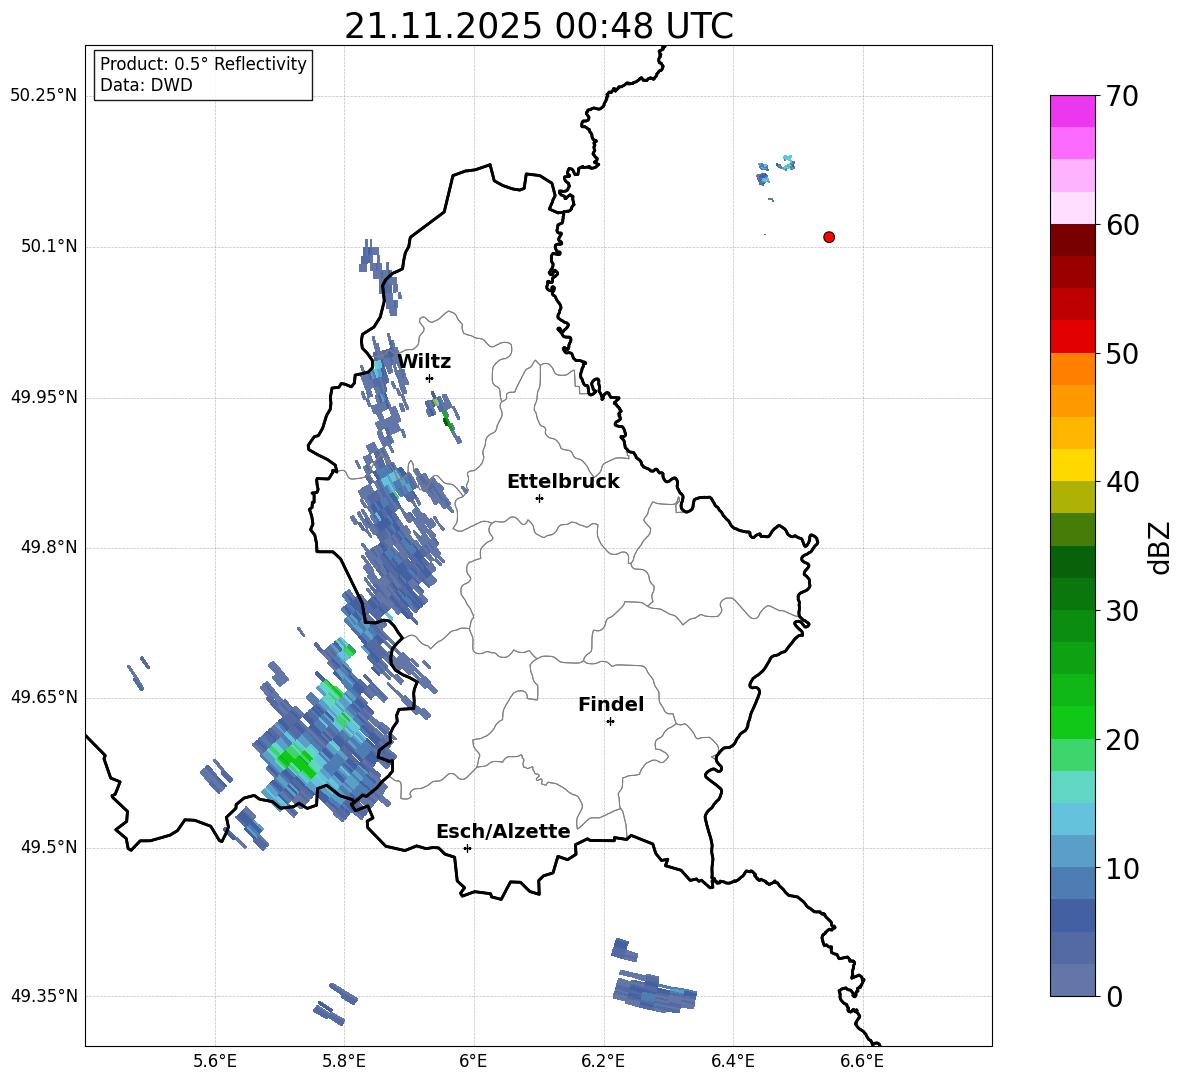Click the red radar site dot
1184x1081 pixels.
829,237
